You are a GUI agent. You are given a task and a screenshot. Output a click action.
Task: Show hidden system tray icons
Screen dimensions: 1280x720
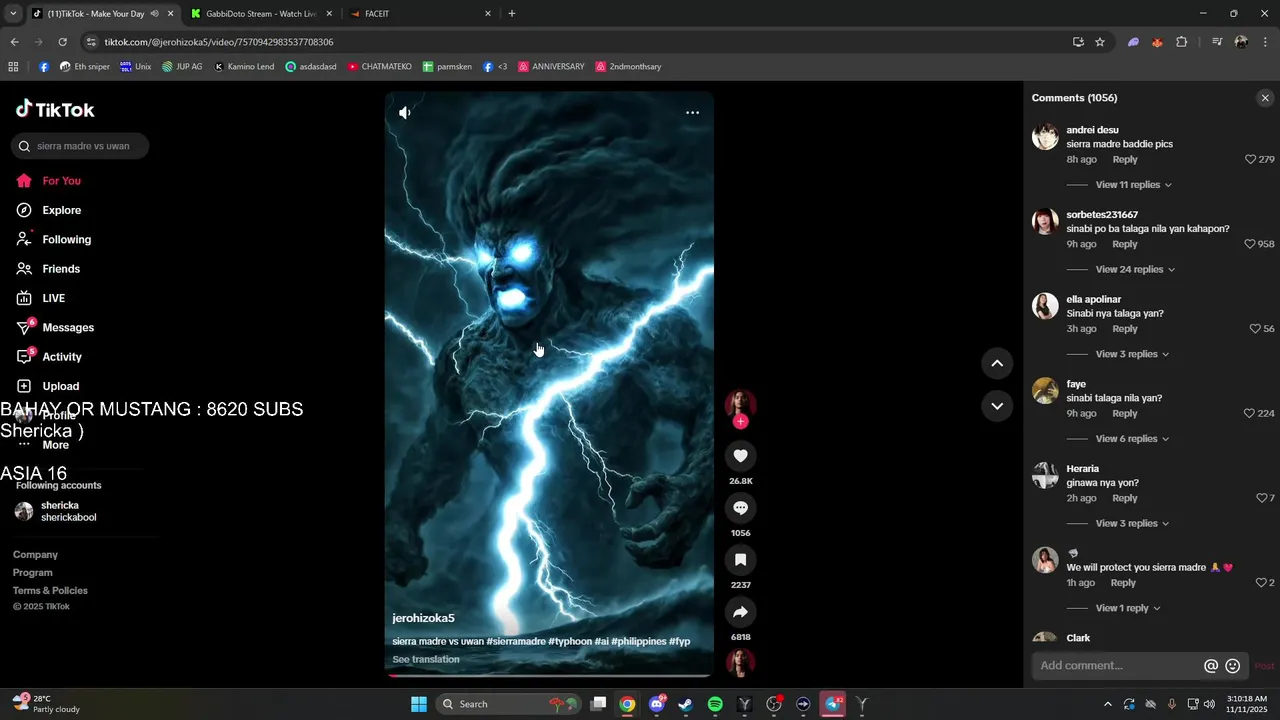pos(1107,704)
